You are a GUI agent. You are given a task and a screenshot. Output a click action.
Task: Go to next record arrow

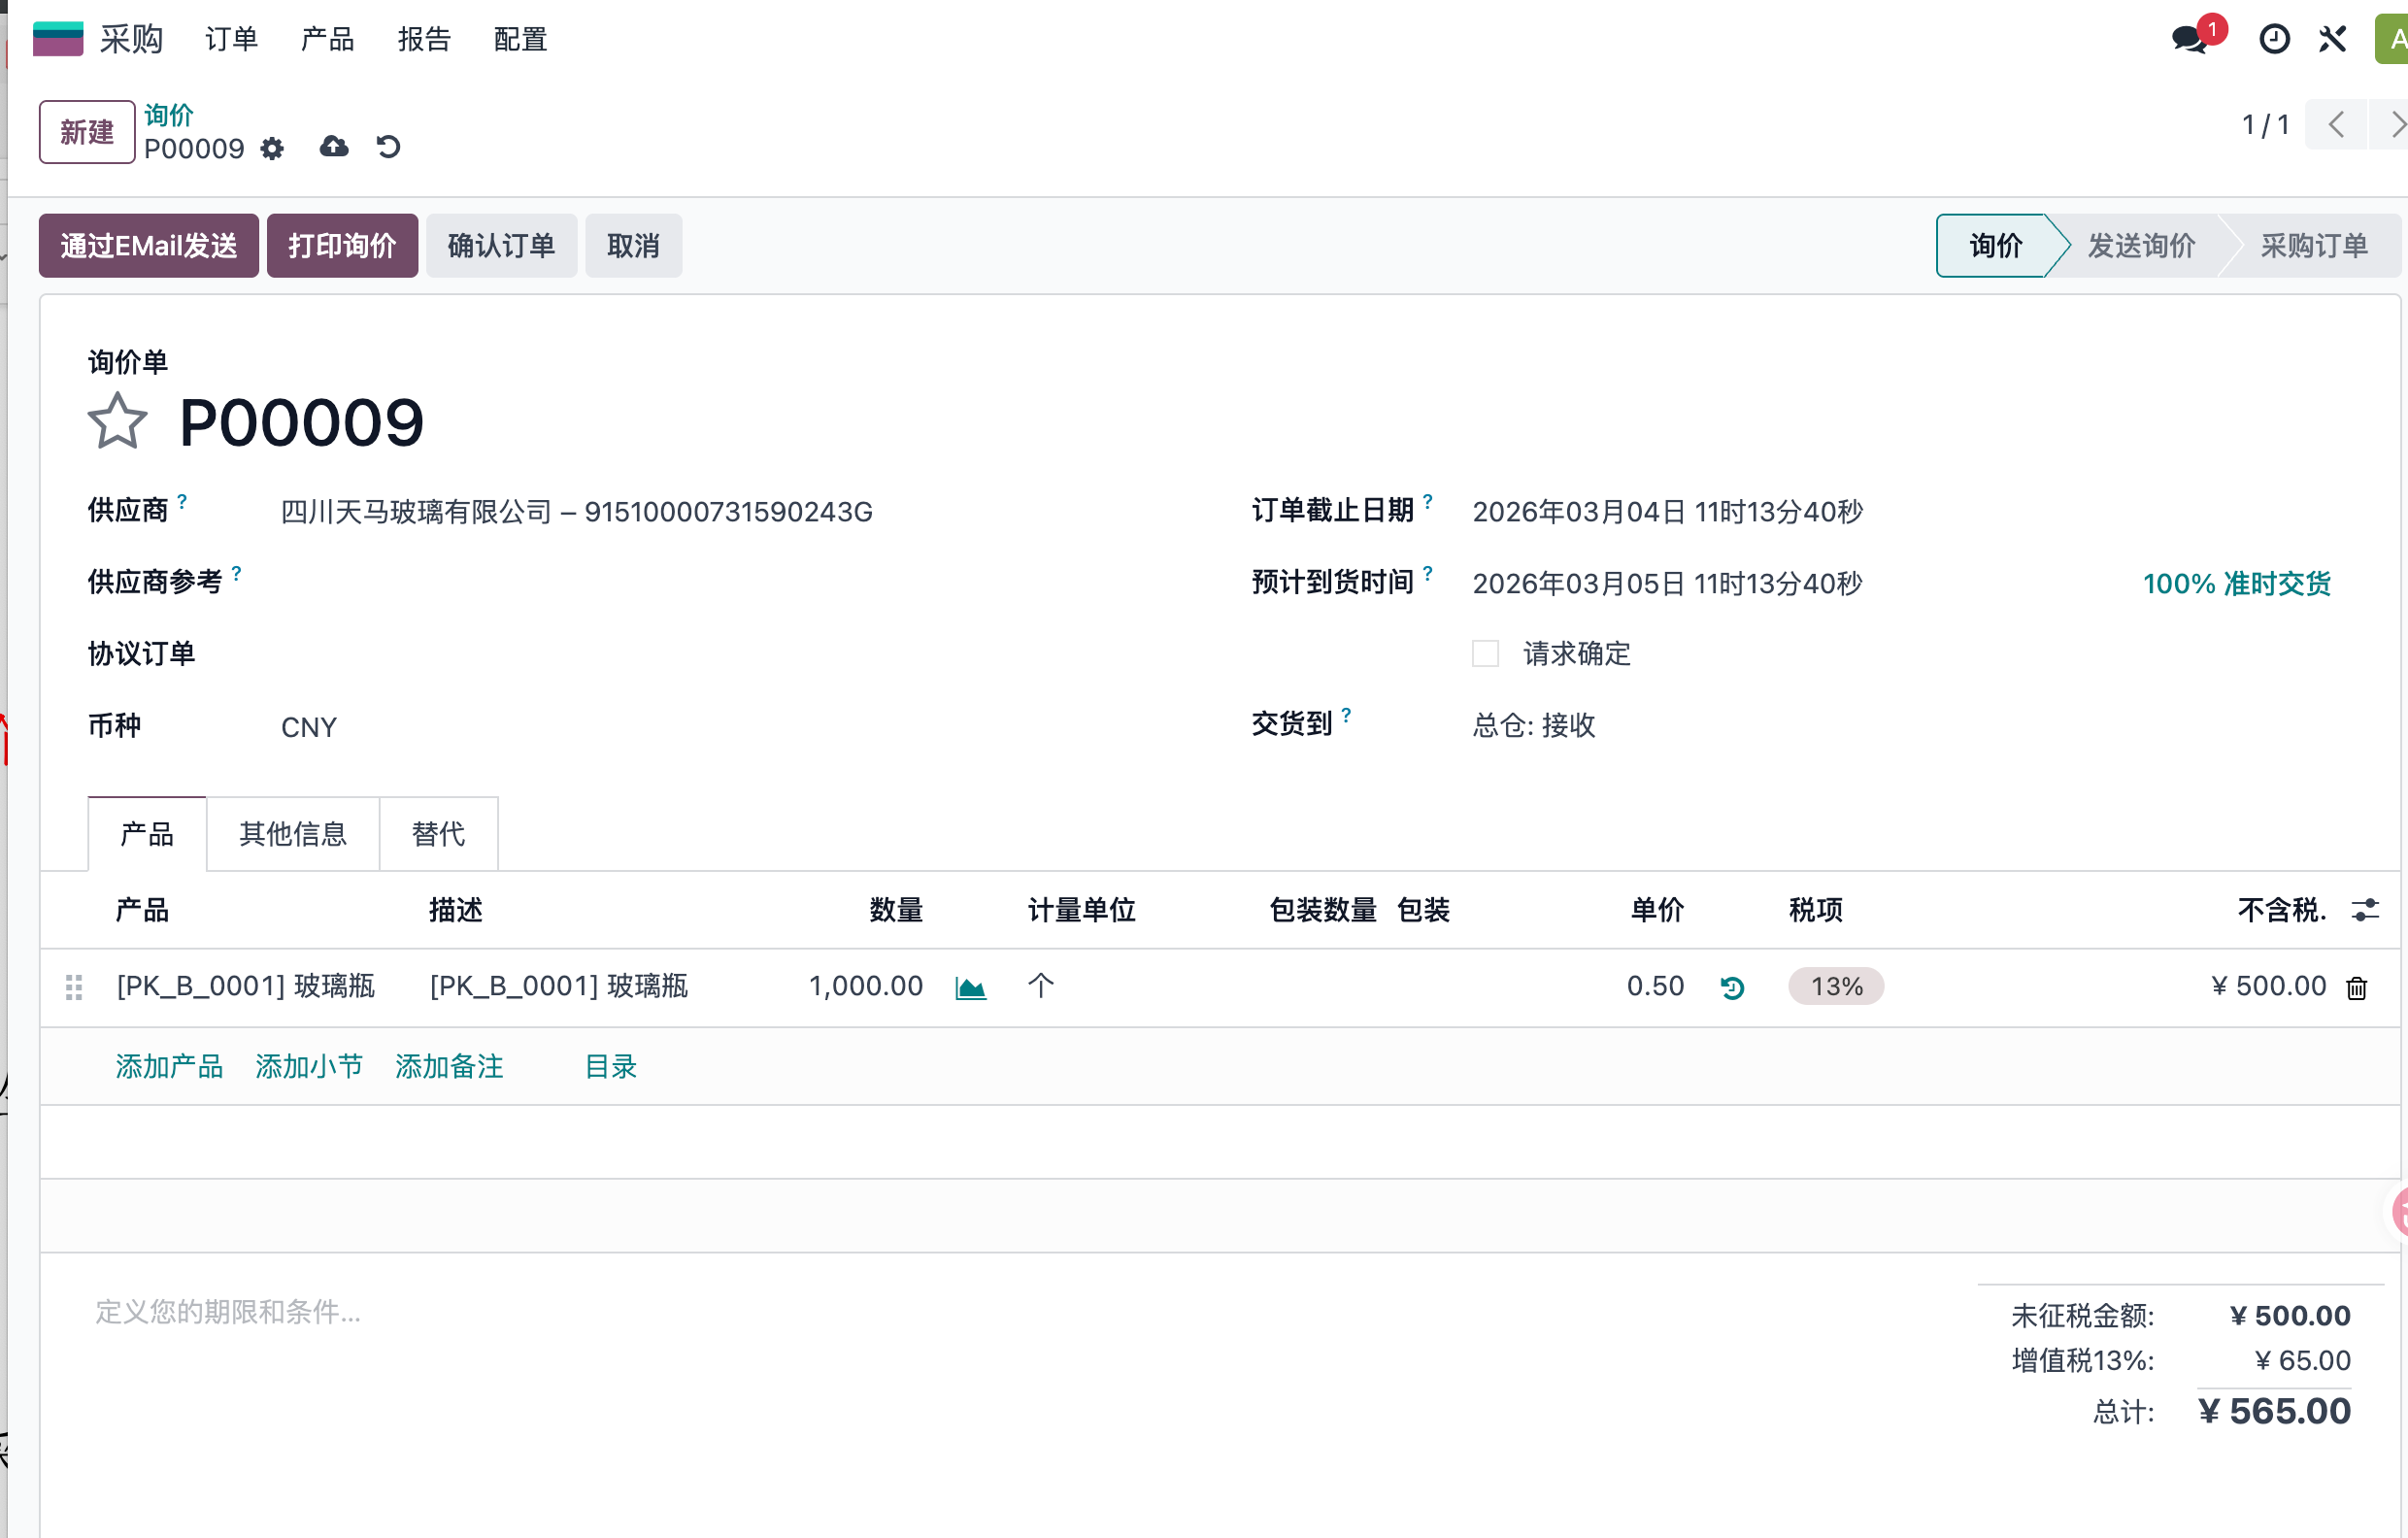tap(2391, 125)
